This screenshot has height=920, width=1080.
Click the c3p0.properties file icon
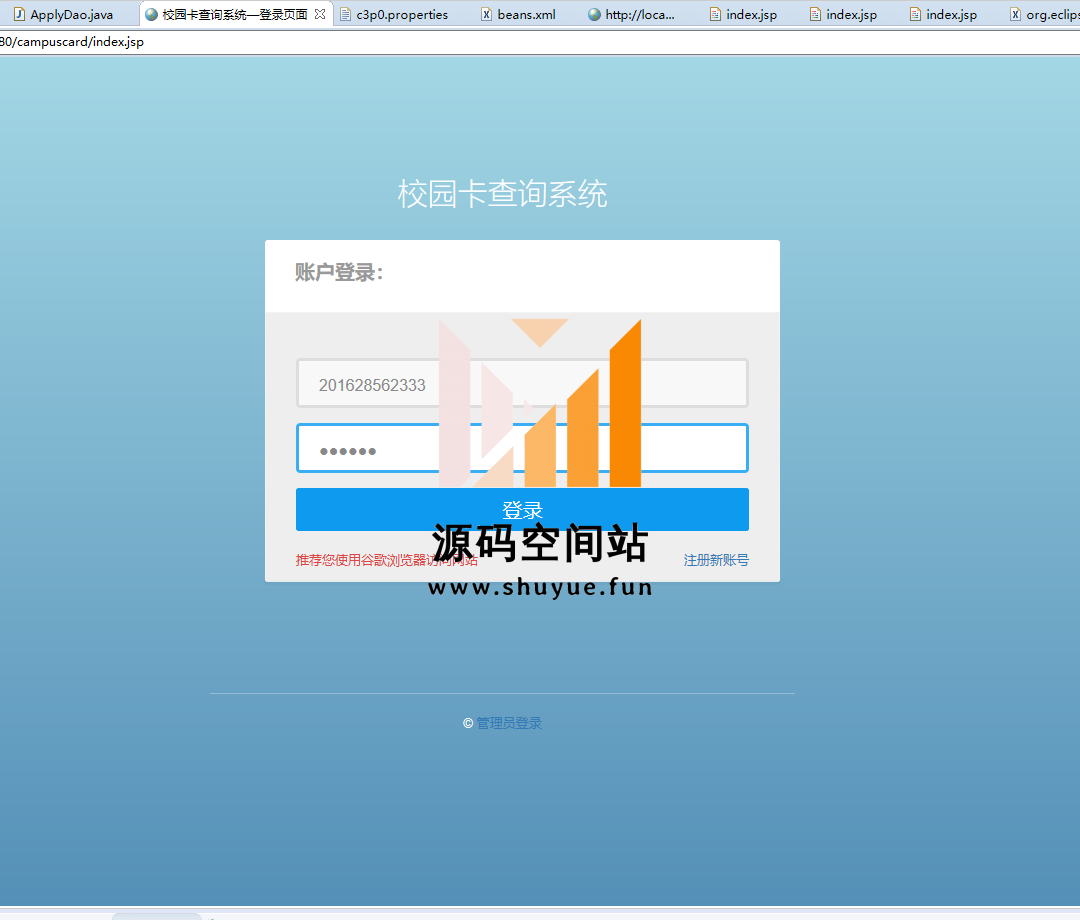tap(345, 15)
